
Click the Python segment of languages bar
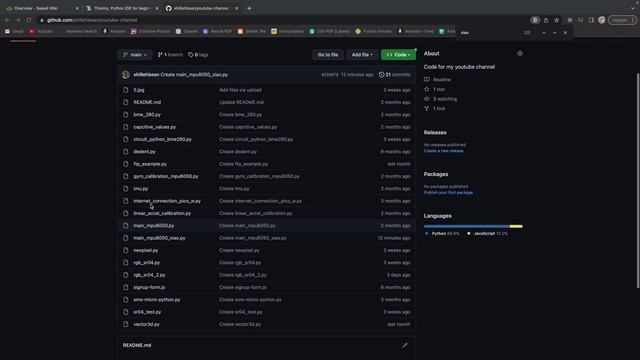click(x=466, y=226)
